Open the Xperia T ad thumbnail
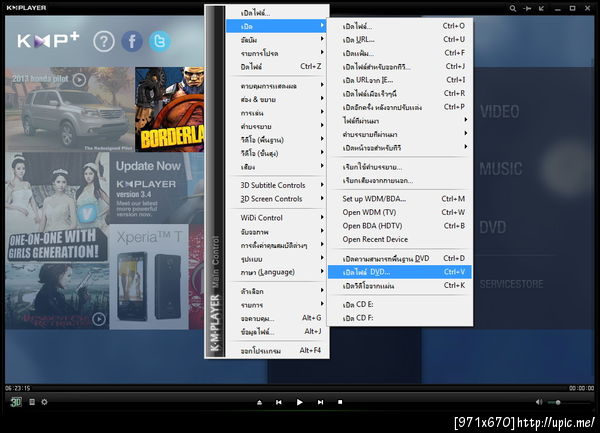 149,277
